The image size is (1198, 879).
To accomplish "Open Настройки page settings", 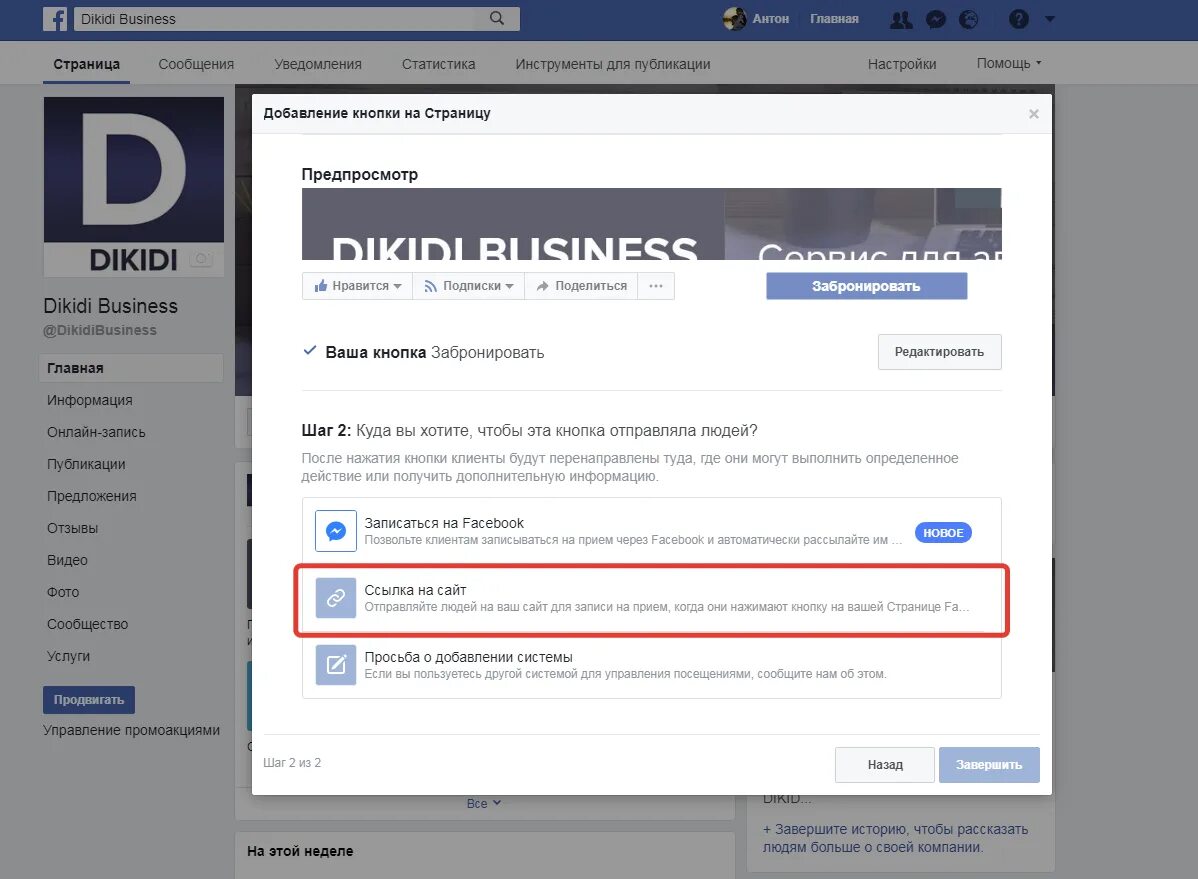I will (x=902, y=64).
